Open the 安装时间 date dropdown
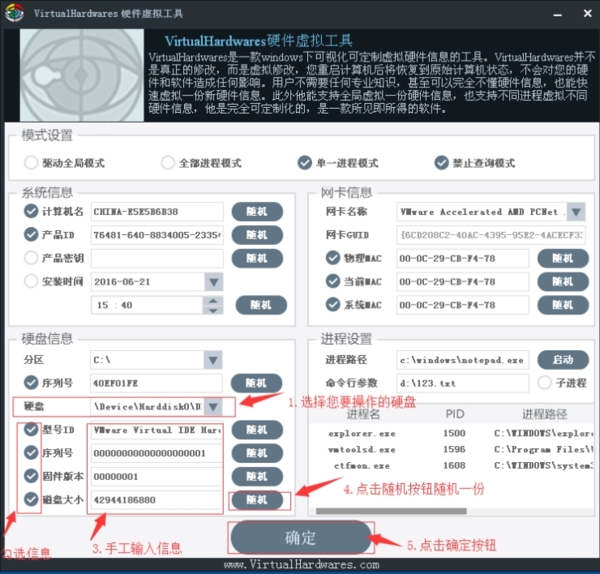 [x=214, y=282]
